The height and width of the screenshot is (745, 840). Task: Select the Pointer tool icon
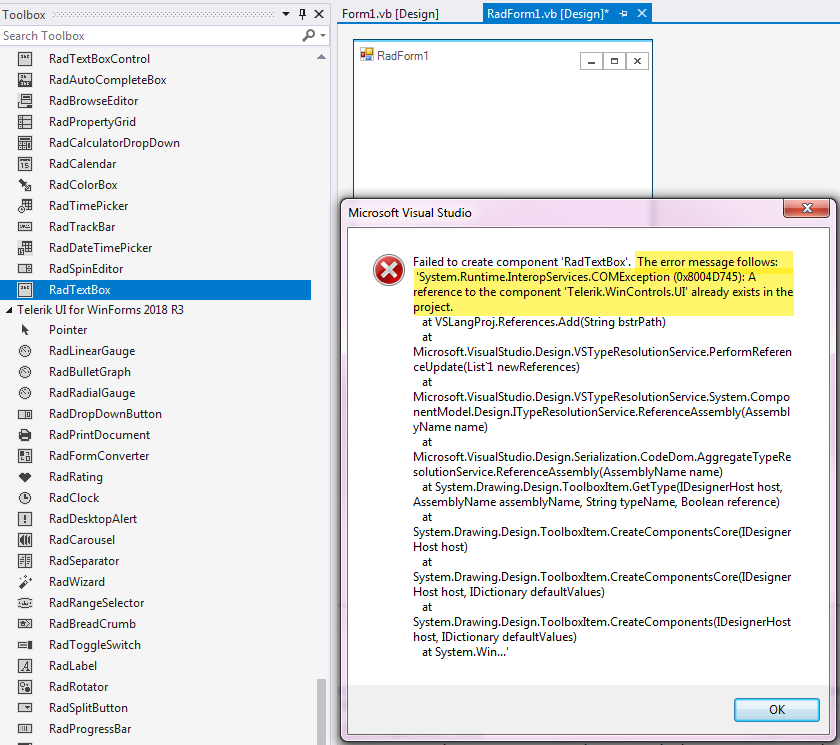25,330
